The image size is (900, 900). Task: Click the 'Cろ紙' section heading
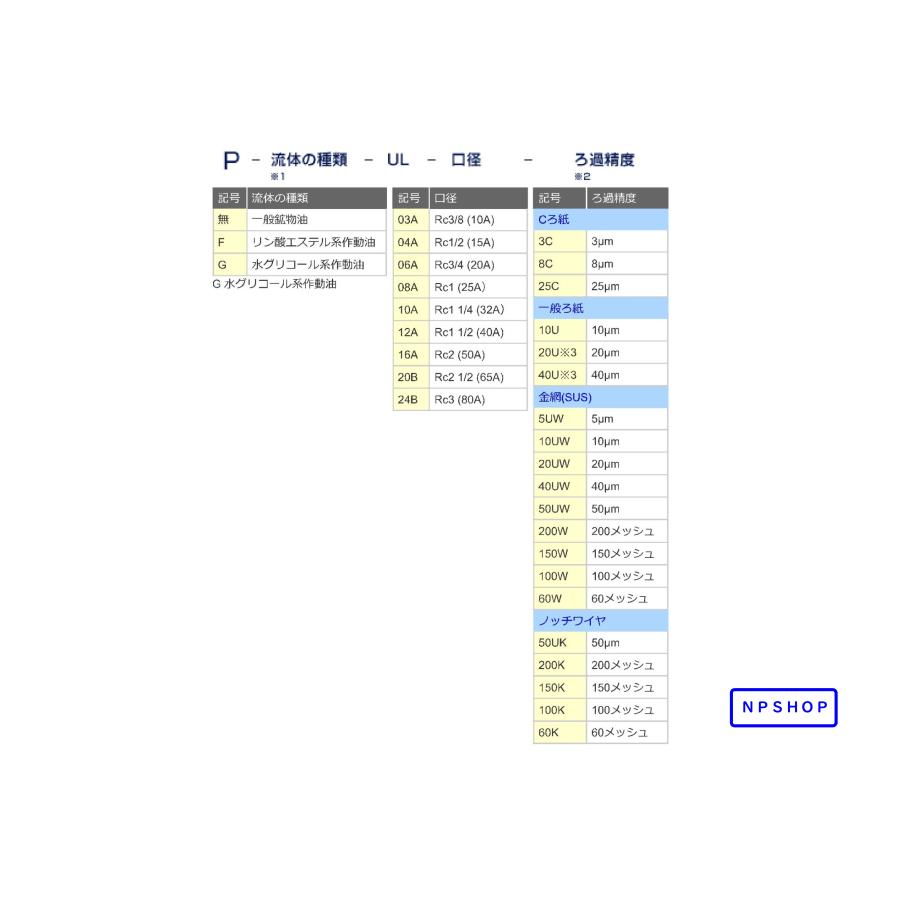[x=600, y=219]
